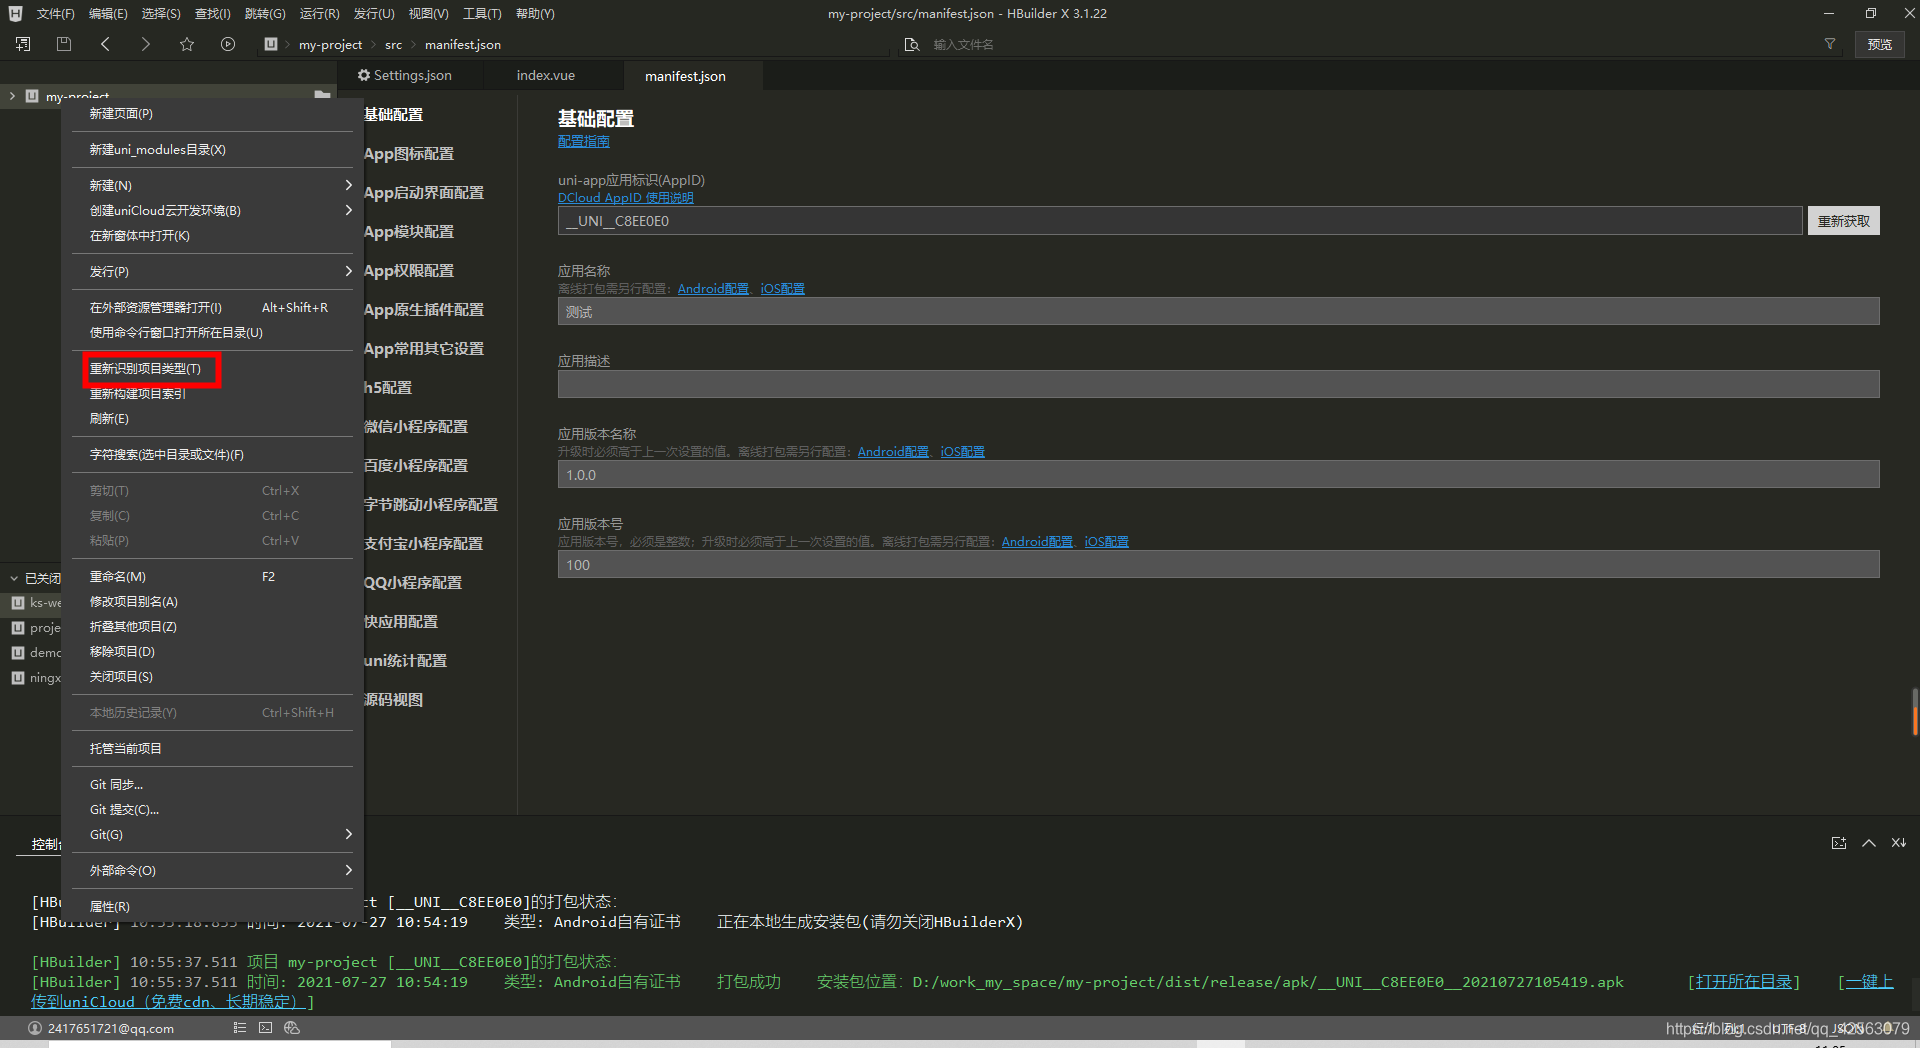
Task: Collapse the closed projects section
Action: coord(14,578)
